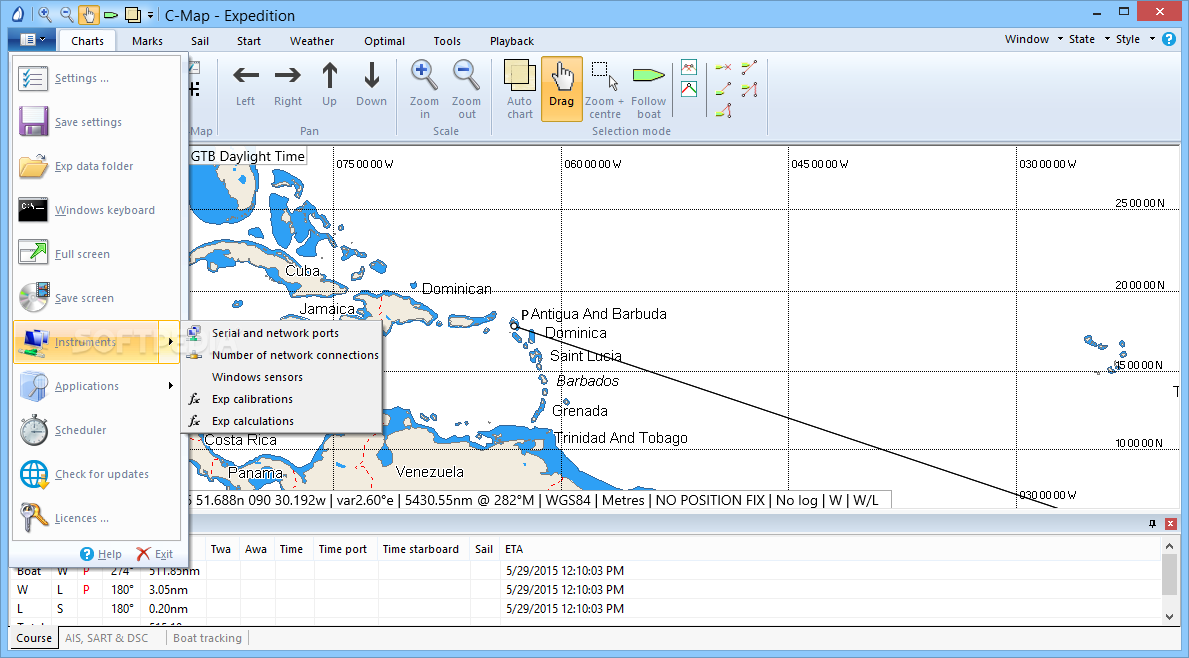Switch to the Boat tracking tab
This screenshot has height=658, width=1189.
(x=207, y=638)
